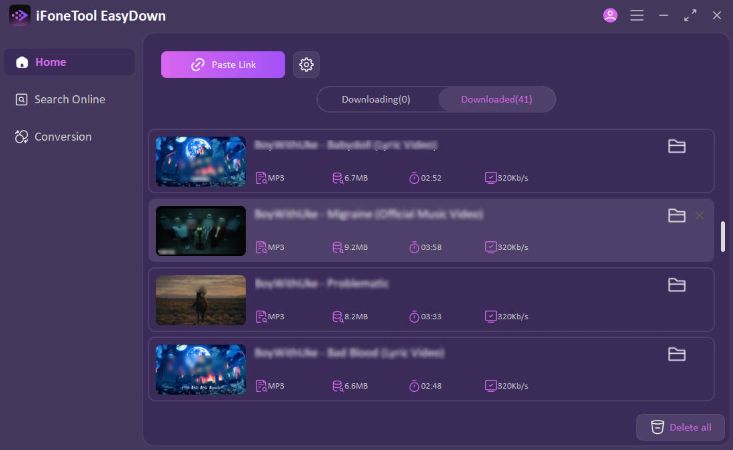This screenshot has height=450, width=733.
Task: Minimize the EasyDown window
Action: (x=663, y=15)
